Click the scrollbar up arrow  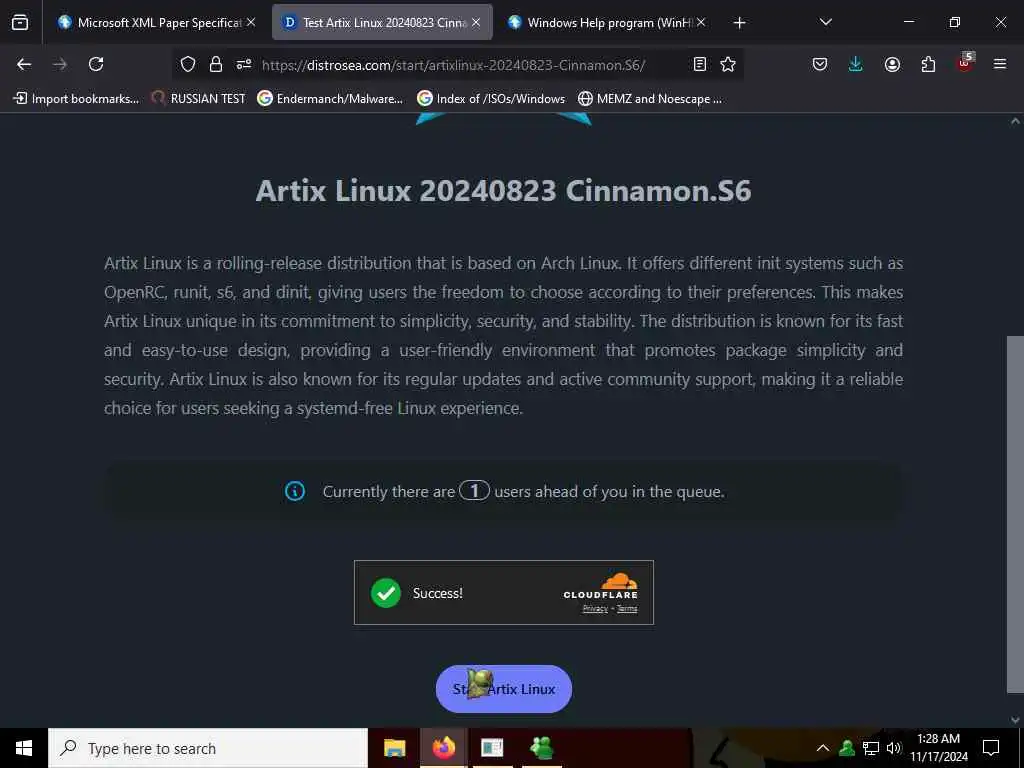[1015, 121]
